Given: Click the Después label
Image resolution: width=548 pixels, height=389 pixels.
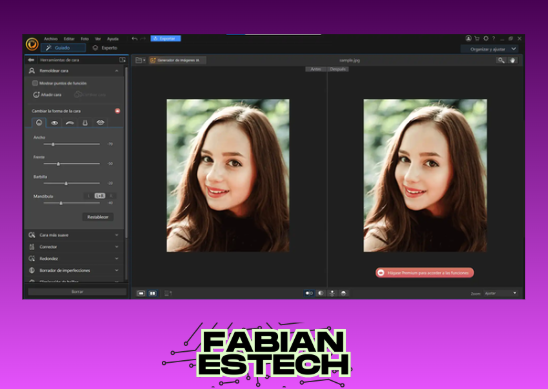Looking at the screenshot, I should (338, 69).
